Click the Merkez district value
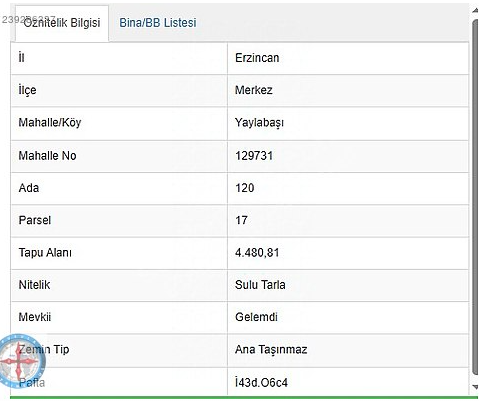The image size is (479, 401). click(x=254, y=90)
